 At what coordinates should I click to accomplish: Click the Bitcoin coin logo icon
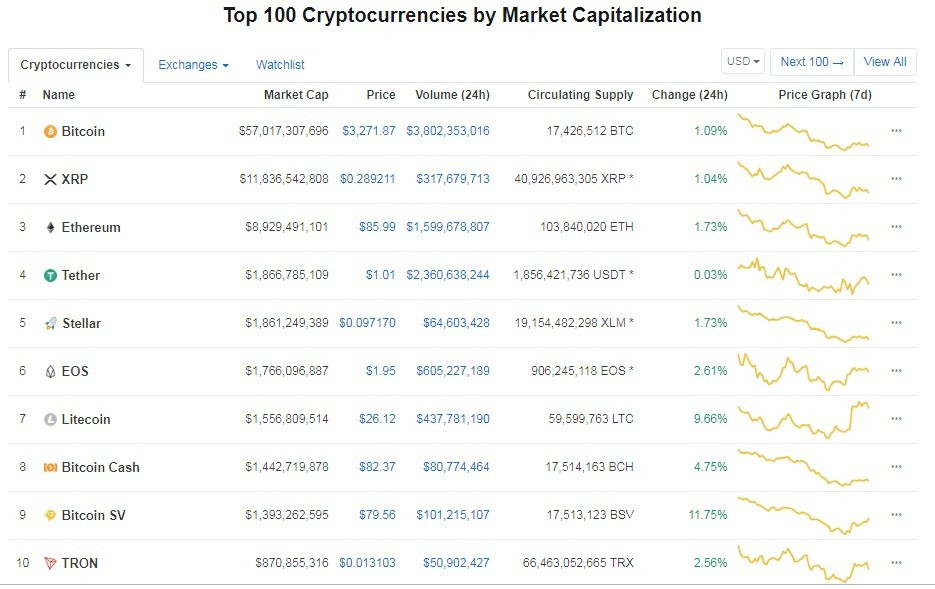click(x=50, y=131)
